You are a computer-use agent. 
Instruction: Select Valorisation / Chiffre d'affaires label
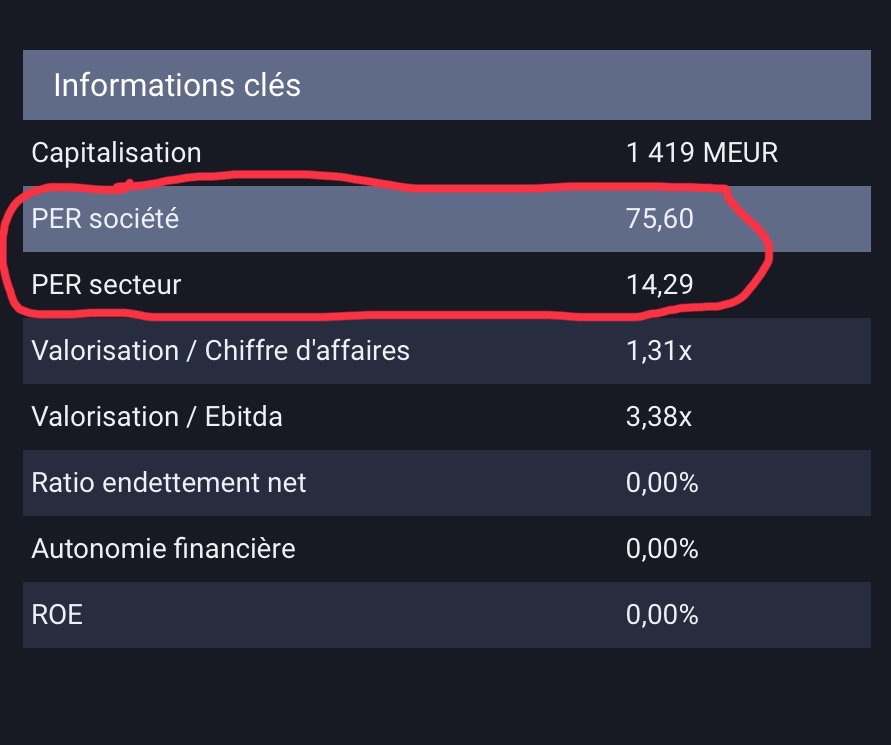[220, 351]
